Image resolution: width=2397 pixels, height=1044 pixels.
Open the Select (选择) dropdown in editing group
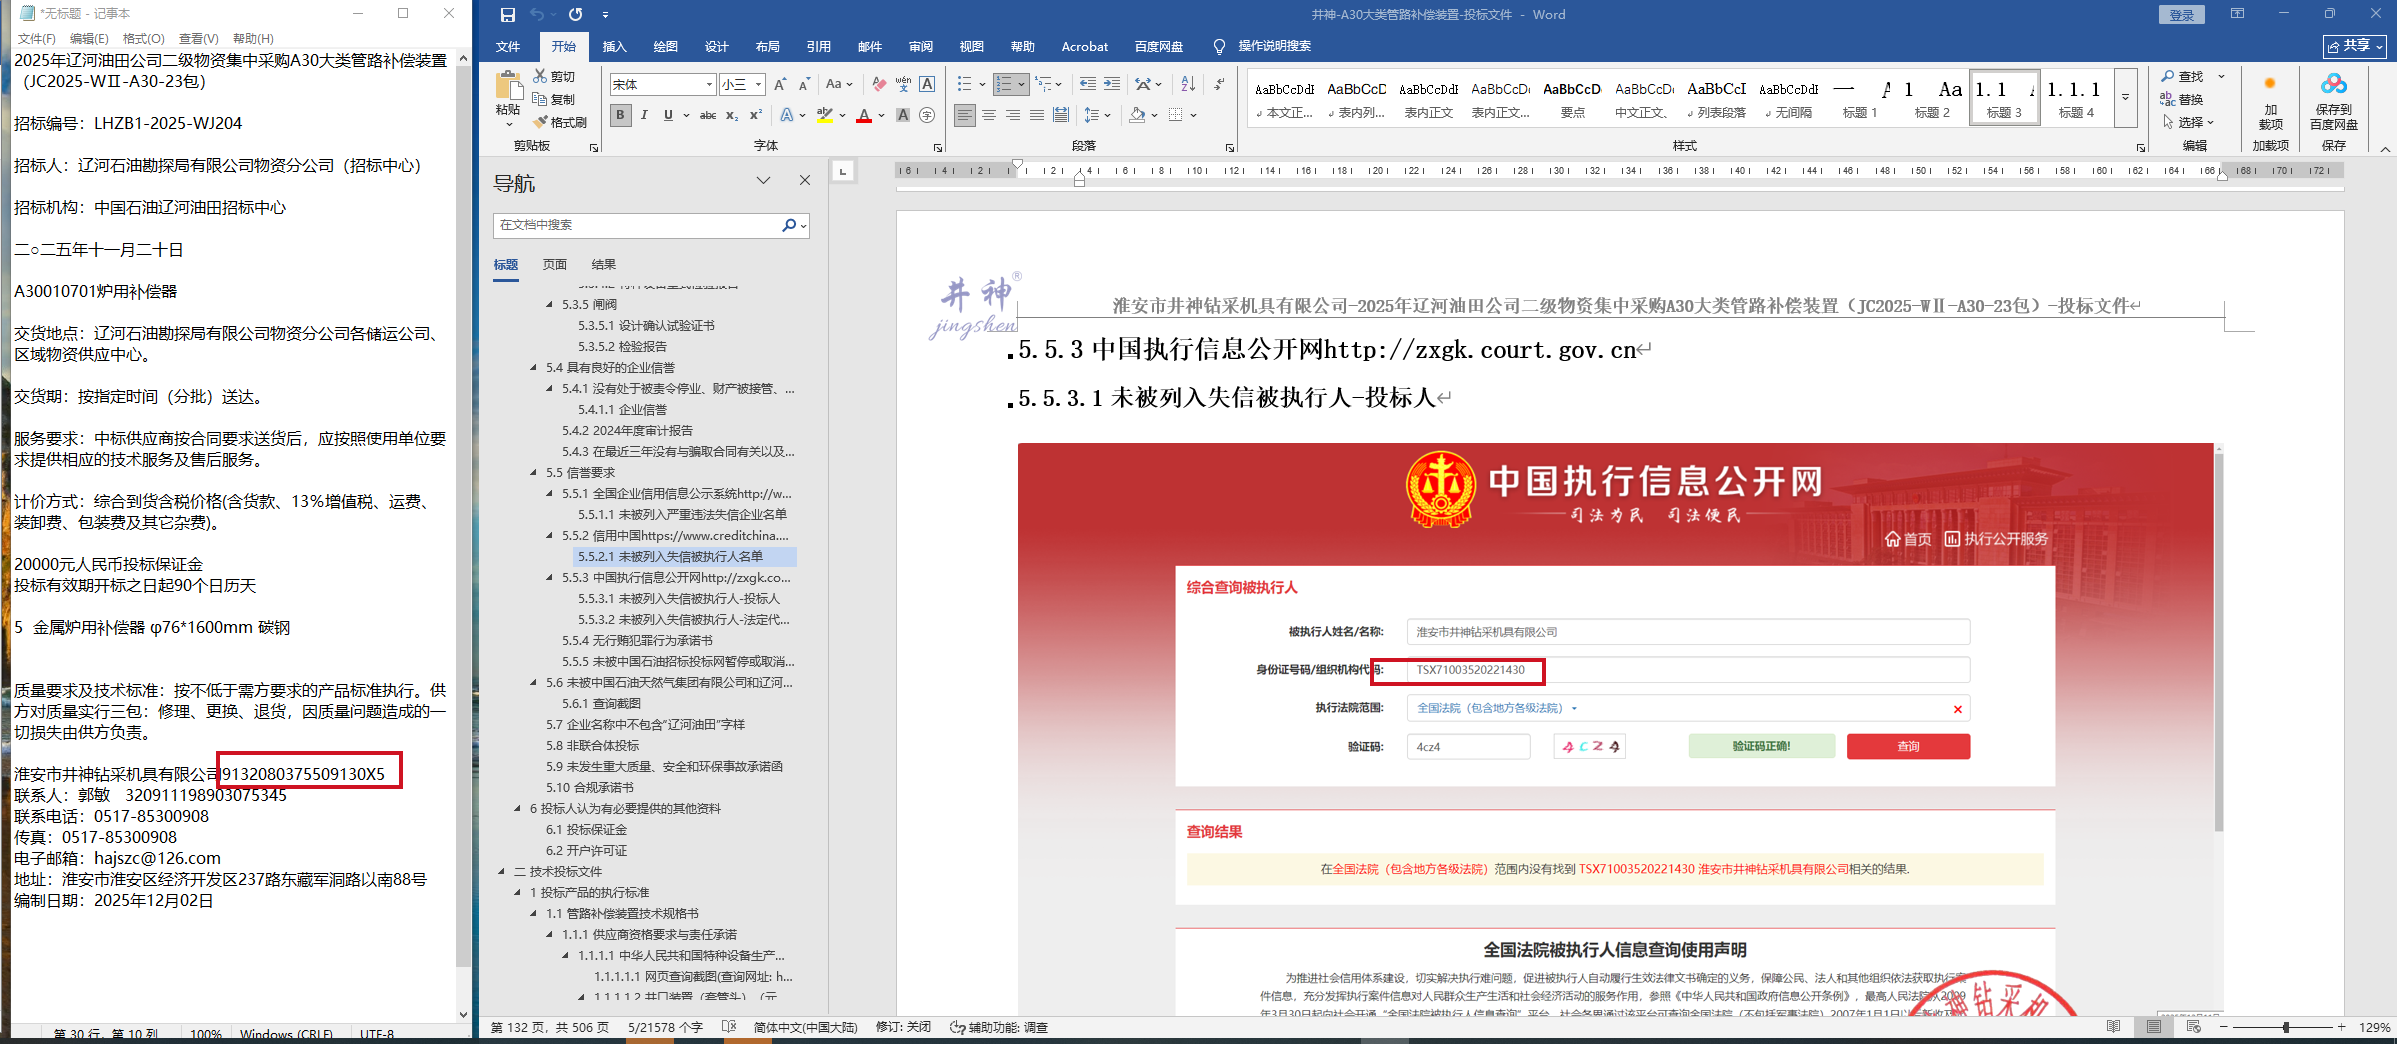2188,122
